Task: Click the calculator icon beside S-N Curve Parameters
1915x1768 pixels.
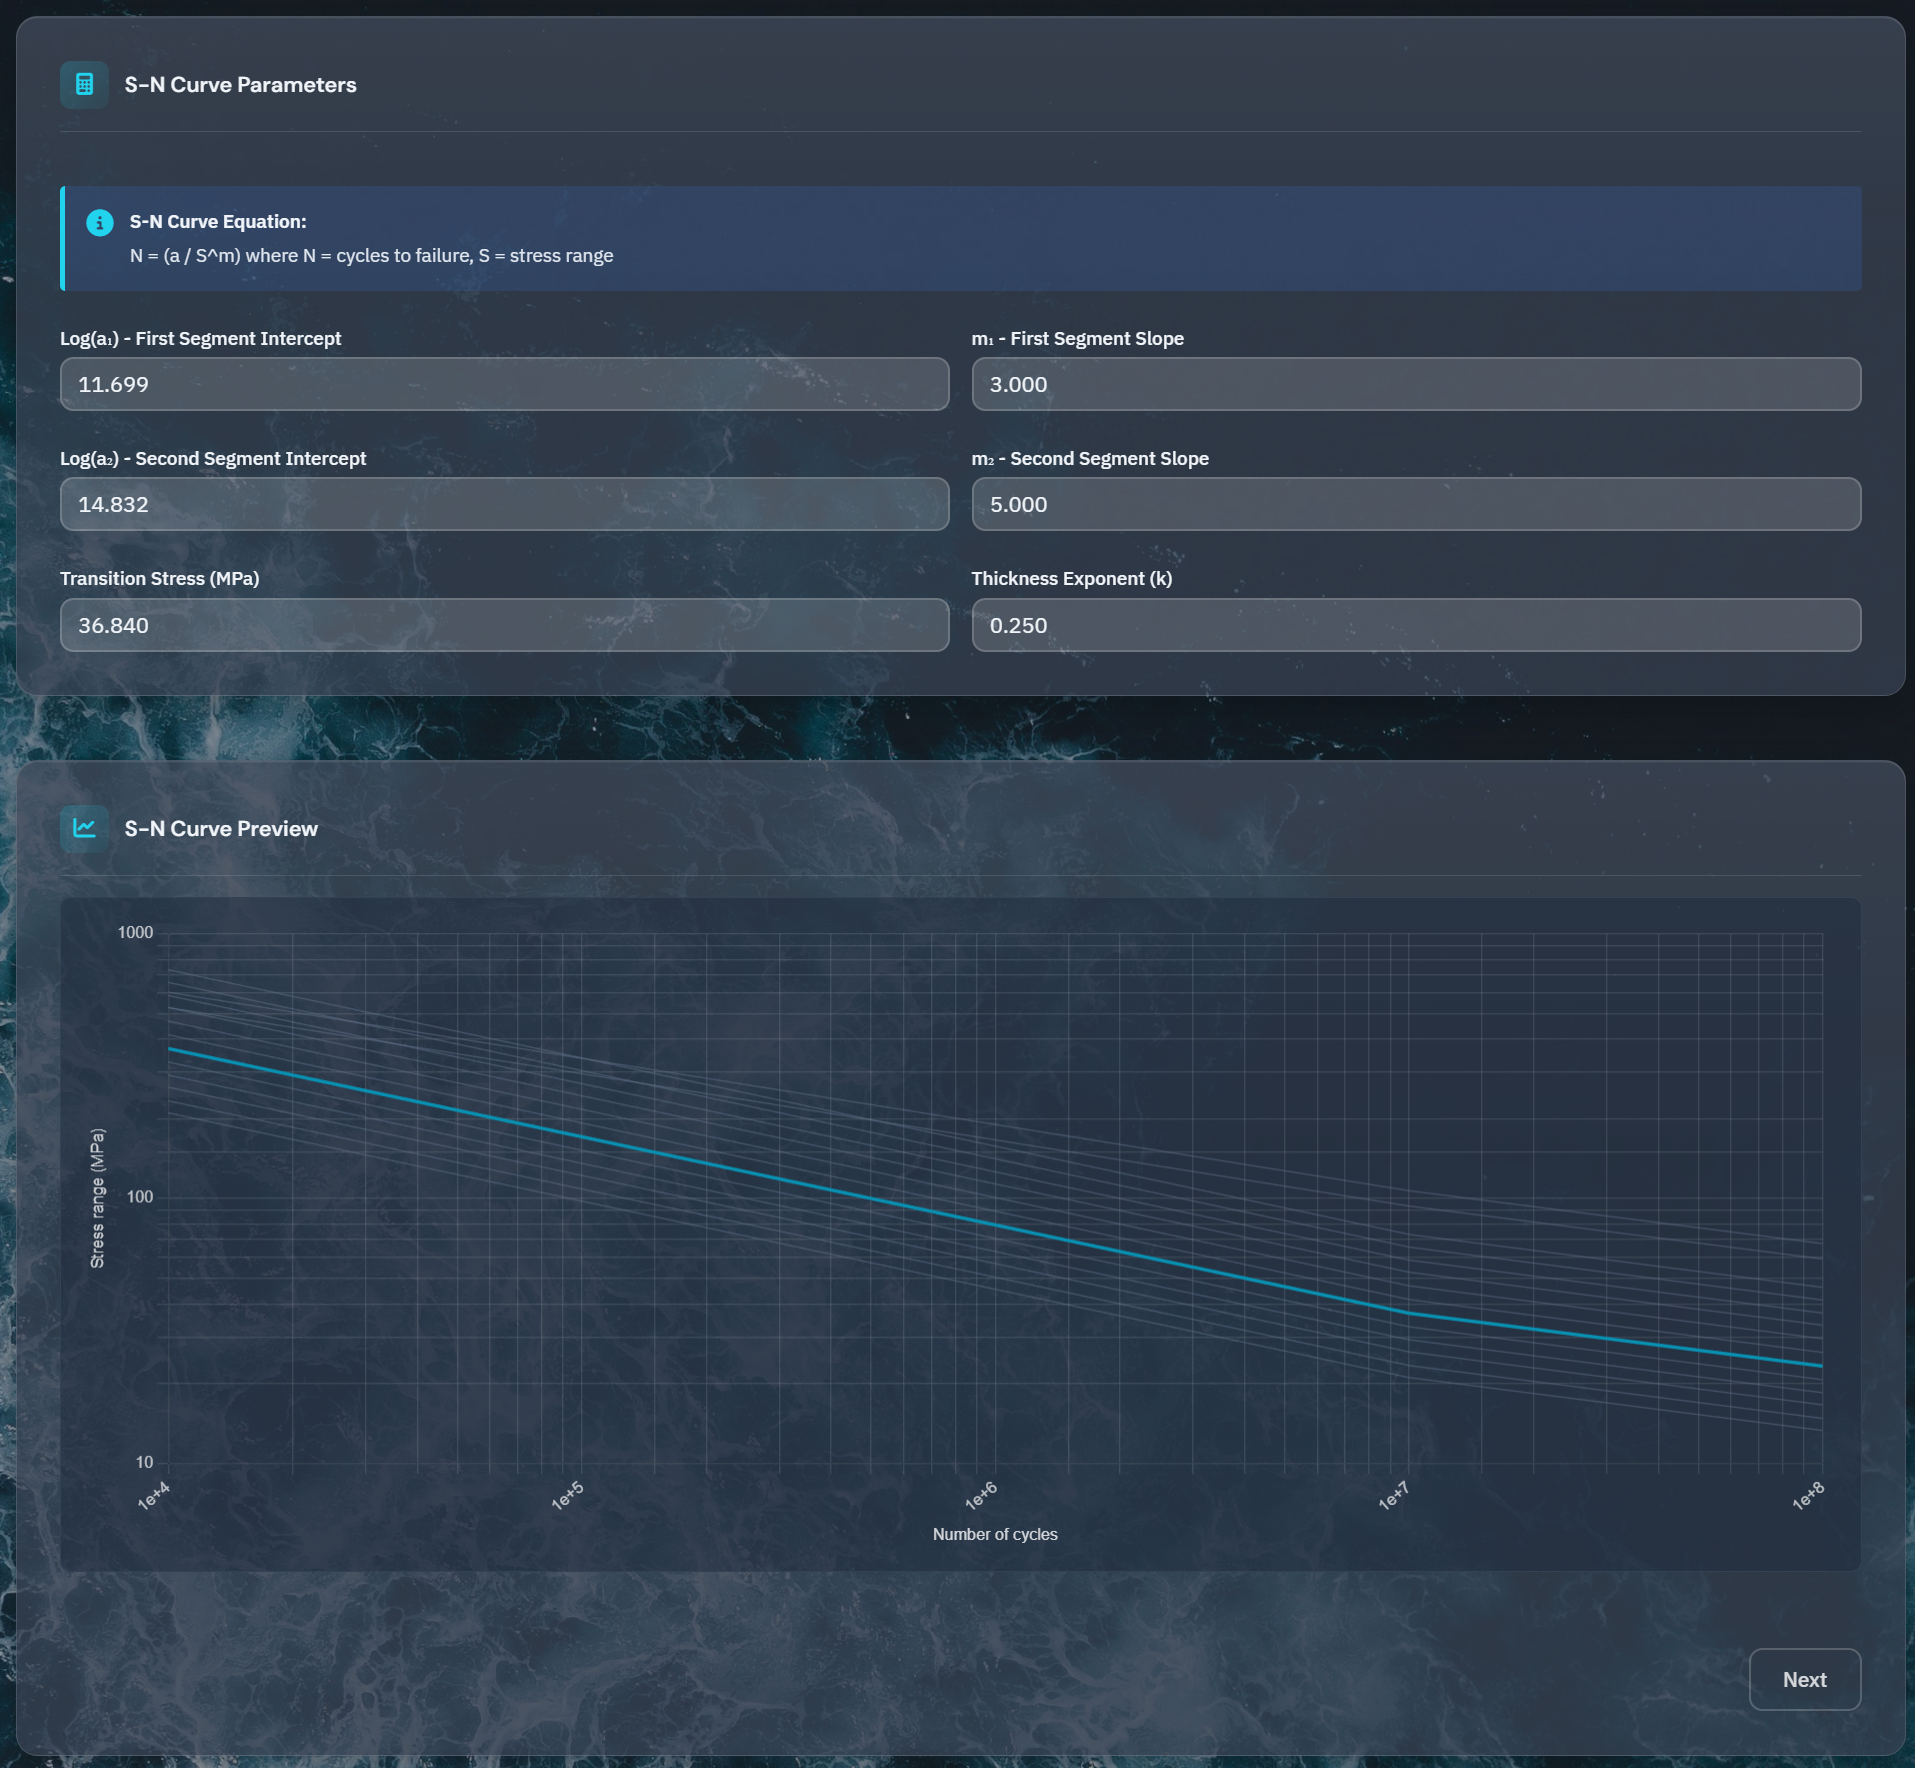Action: [x=84, y=85]
